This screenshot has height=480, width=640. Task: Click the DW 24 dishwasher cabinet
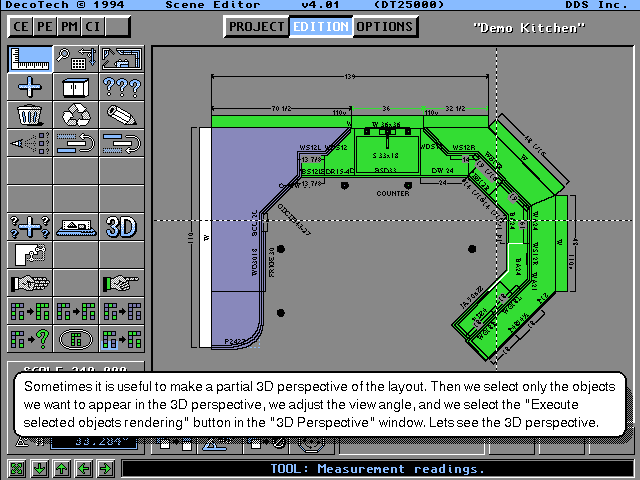tap(442, 170)
